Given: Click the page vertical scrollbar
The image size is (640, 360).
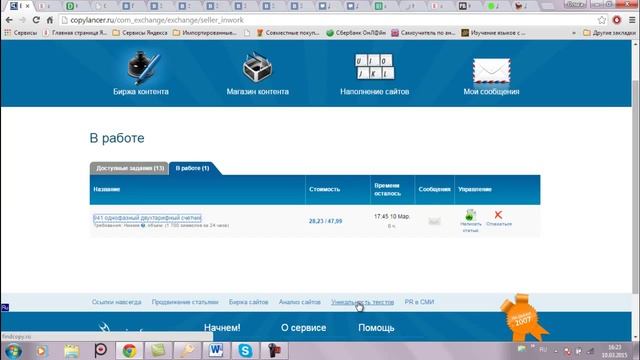Looking at the screenshot, I should coord(635,187).
